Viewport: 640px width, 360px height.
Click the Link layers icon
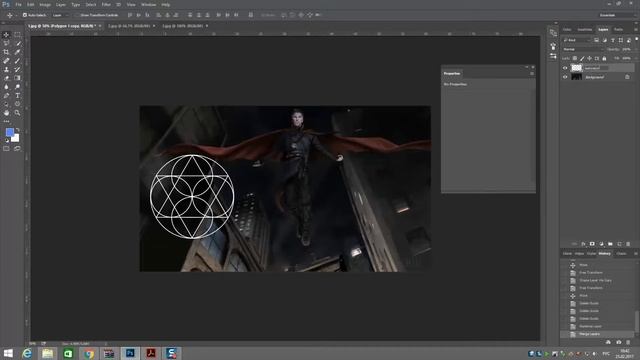coord(574,244)
